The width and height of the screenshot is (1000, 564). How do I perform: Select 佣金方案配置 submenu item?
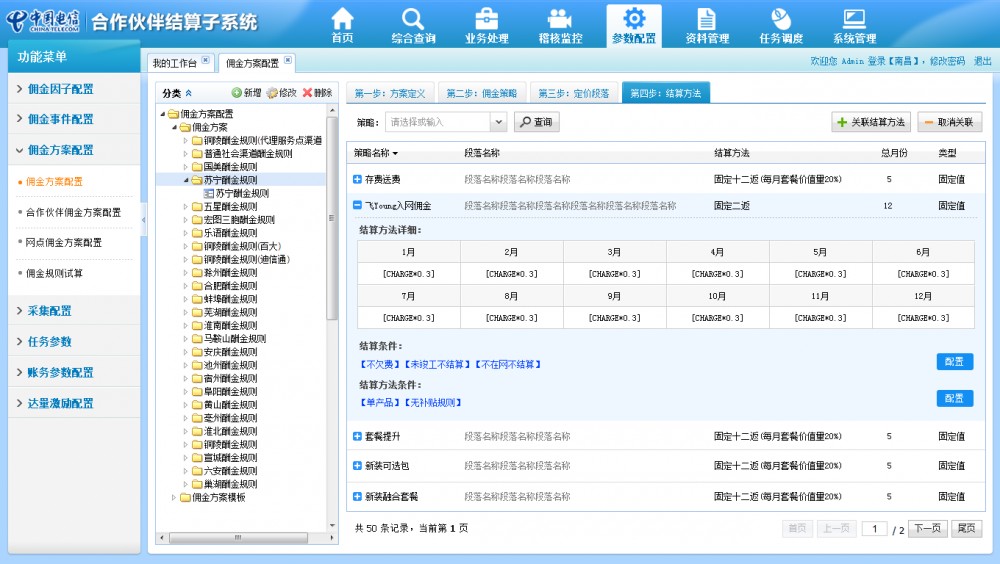coord(54,181)
